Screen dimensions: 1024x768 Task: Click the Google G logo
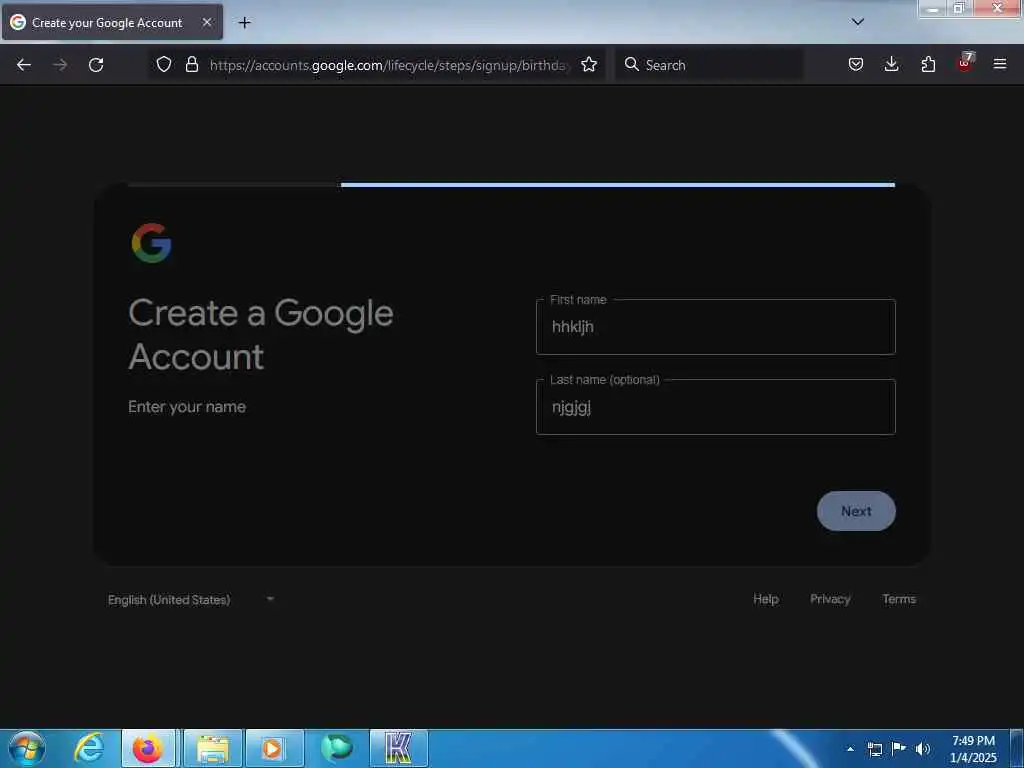[151, 243]
